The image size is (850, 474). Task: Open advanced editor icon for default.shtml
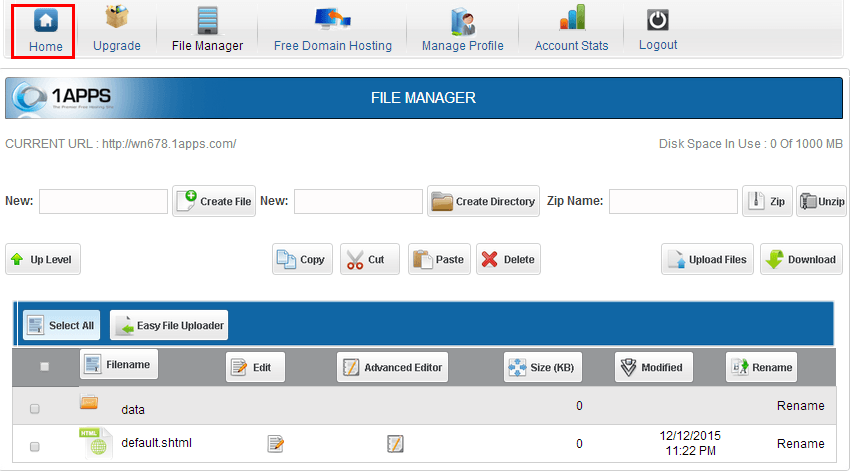click(x=395, y=443)
